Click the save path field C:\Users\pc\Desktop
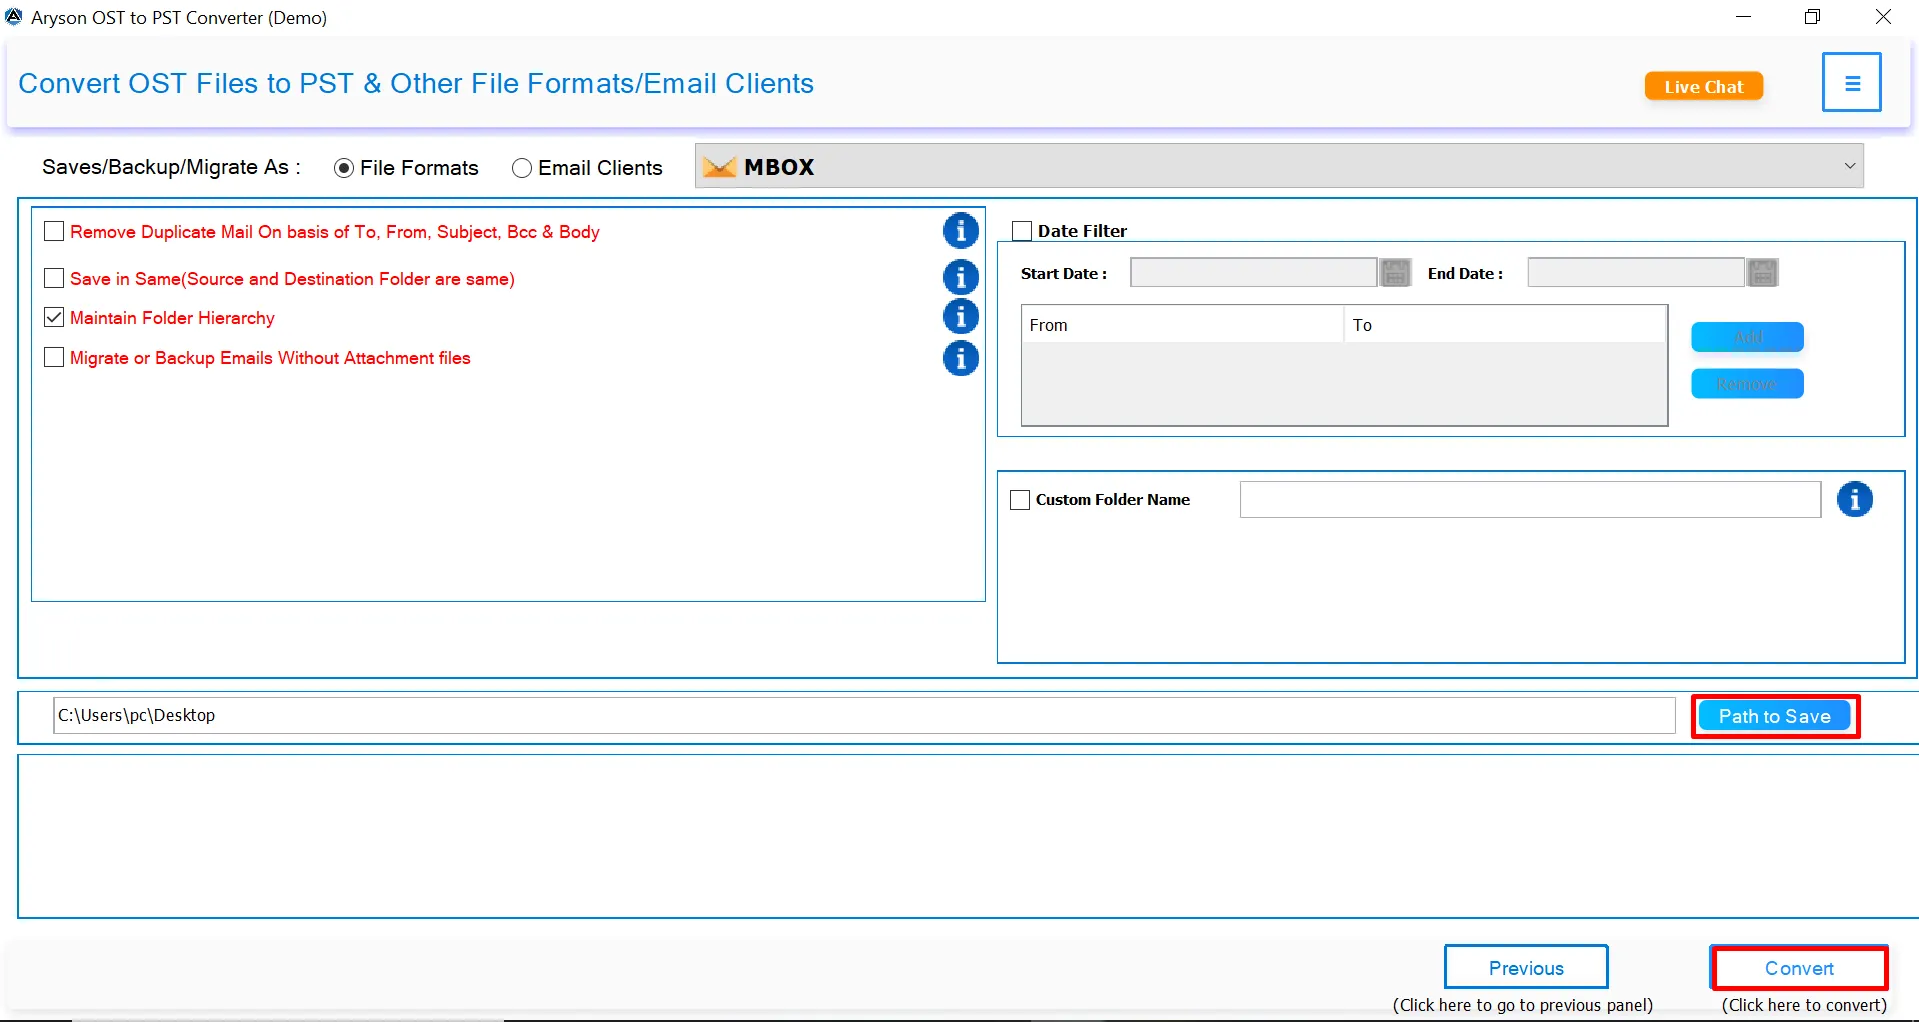The width and height of the screenshot is (1919, 1022). click(864, 715)
